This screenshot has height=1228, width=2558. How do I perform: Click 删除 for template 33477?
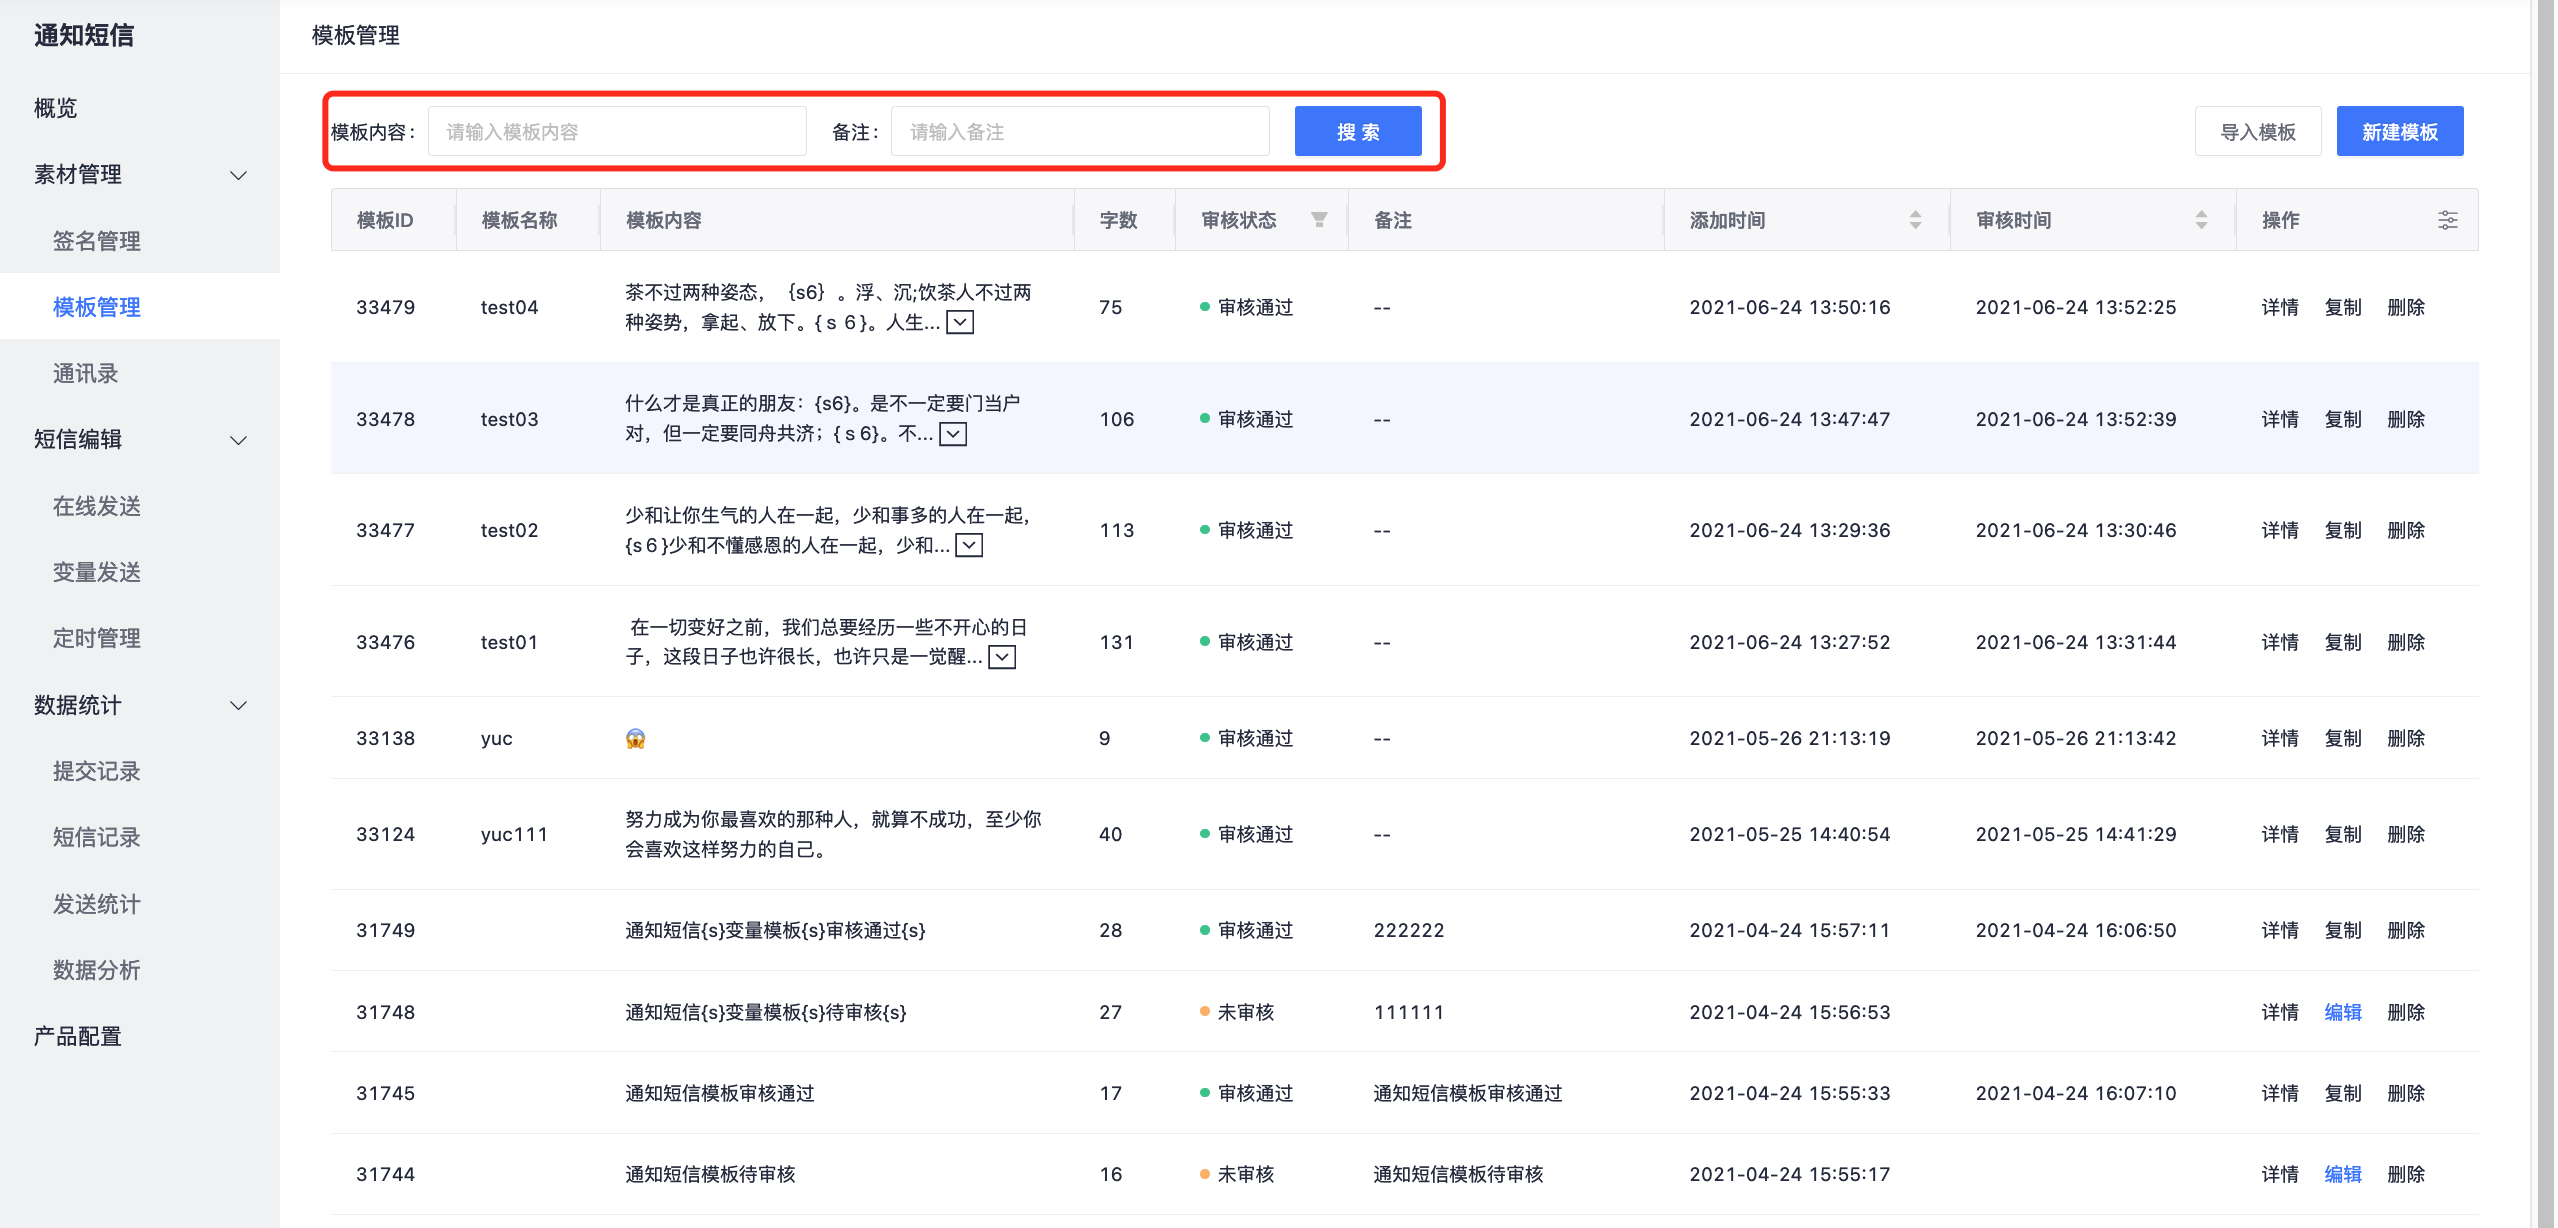tap(2406, 530)
